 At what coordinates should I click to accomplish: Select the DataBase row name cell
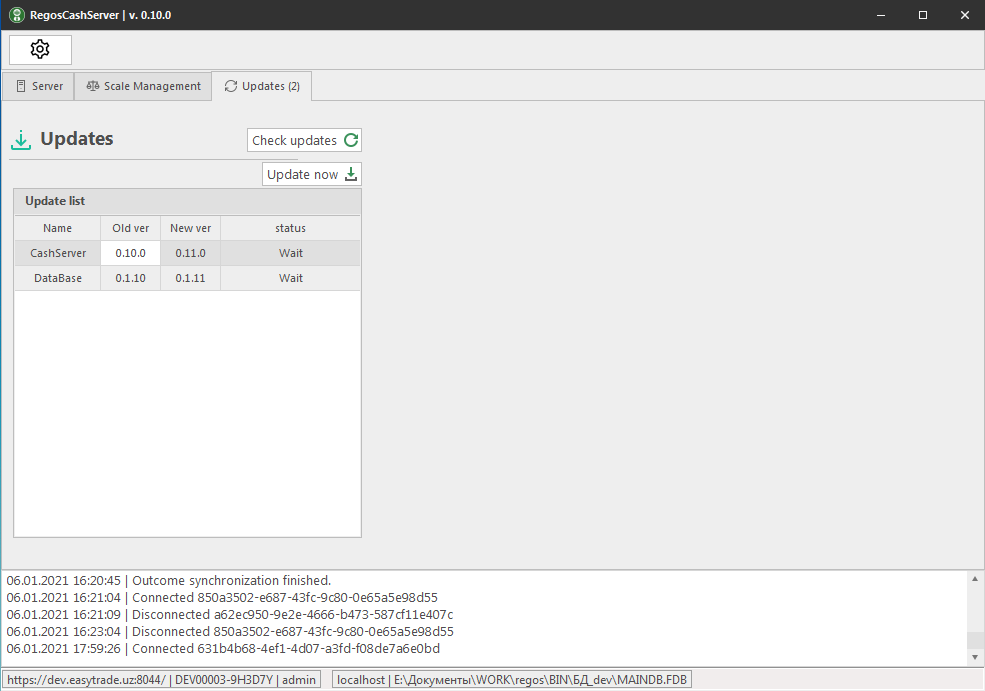coord(58,278)
